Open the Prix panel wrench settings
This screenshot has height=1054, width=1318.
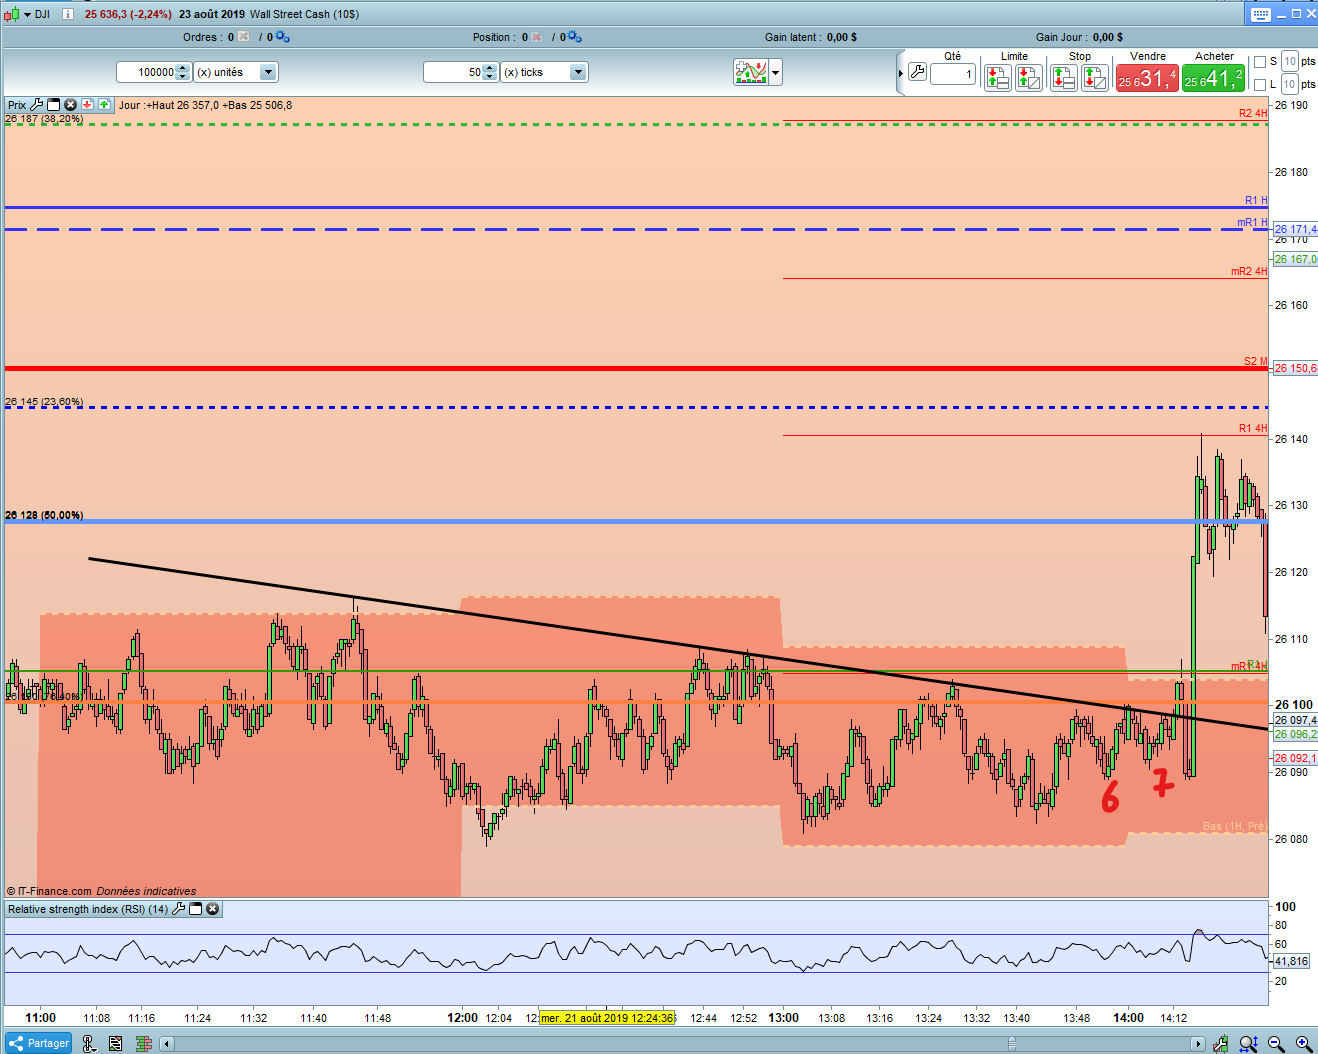pos(37,104)
